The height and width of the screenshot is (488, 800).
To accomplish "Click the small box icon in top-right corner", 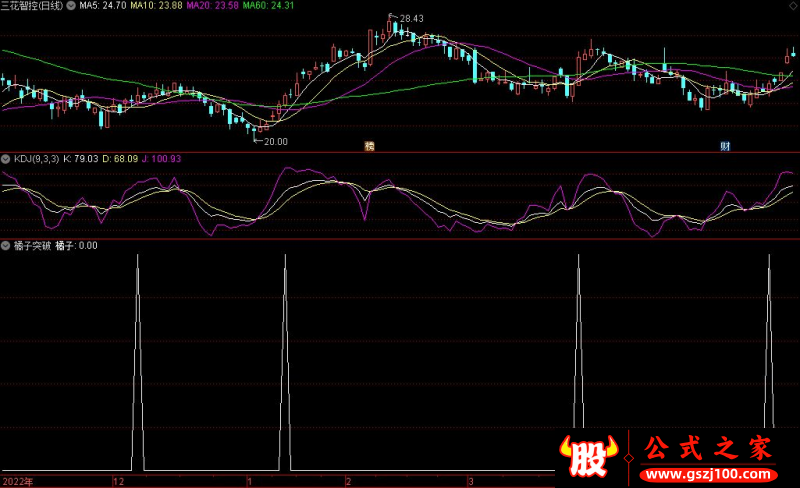I will coord(795,5).
